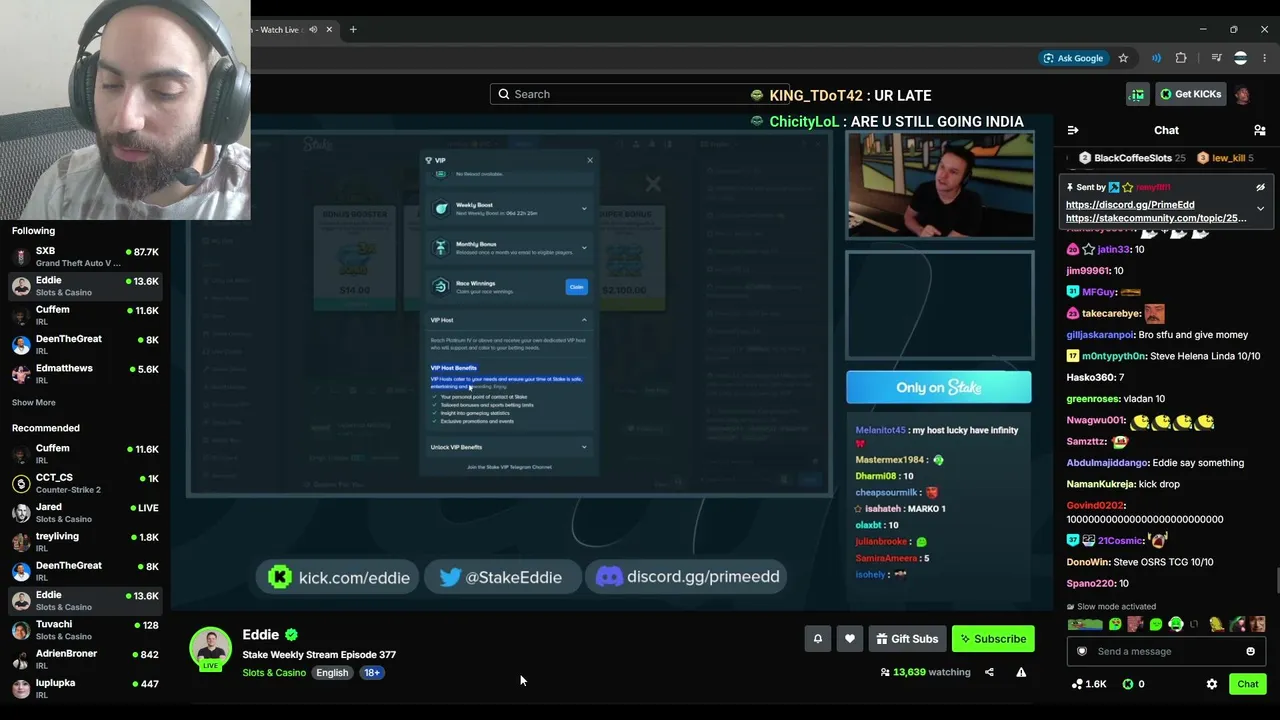Open the user profile avatar menu
Image resolution: width=1280 pixels, height=720 pixels.
(x=1242, y=95)
